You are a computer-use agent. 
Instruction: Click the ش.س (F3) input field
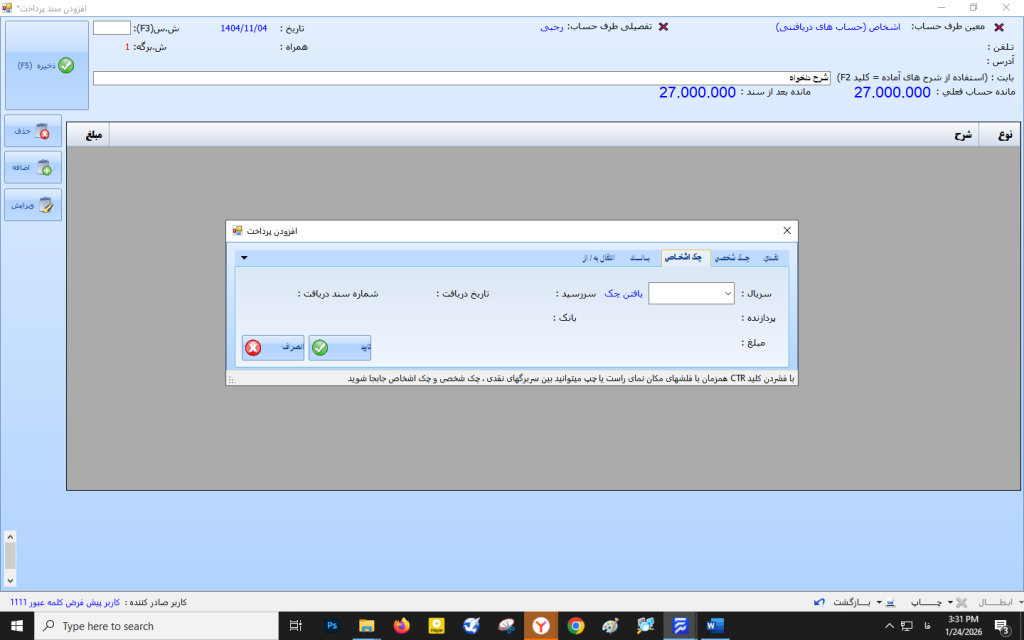[112, 28]
